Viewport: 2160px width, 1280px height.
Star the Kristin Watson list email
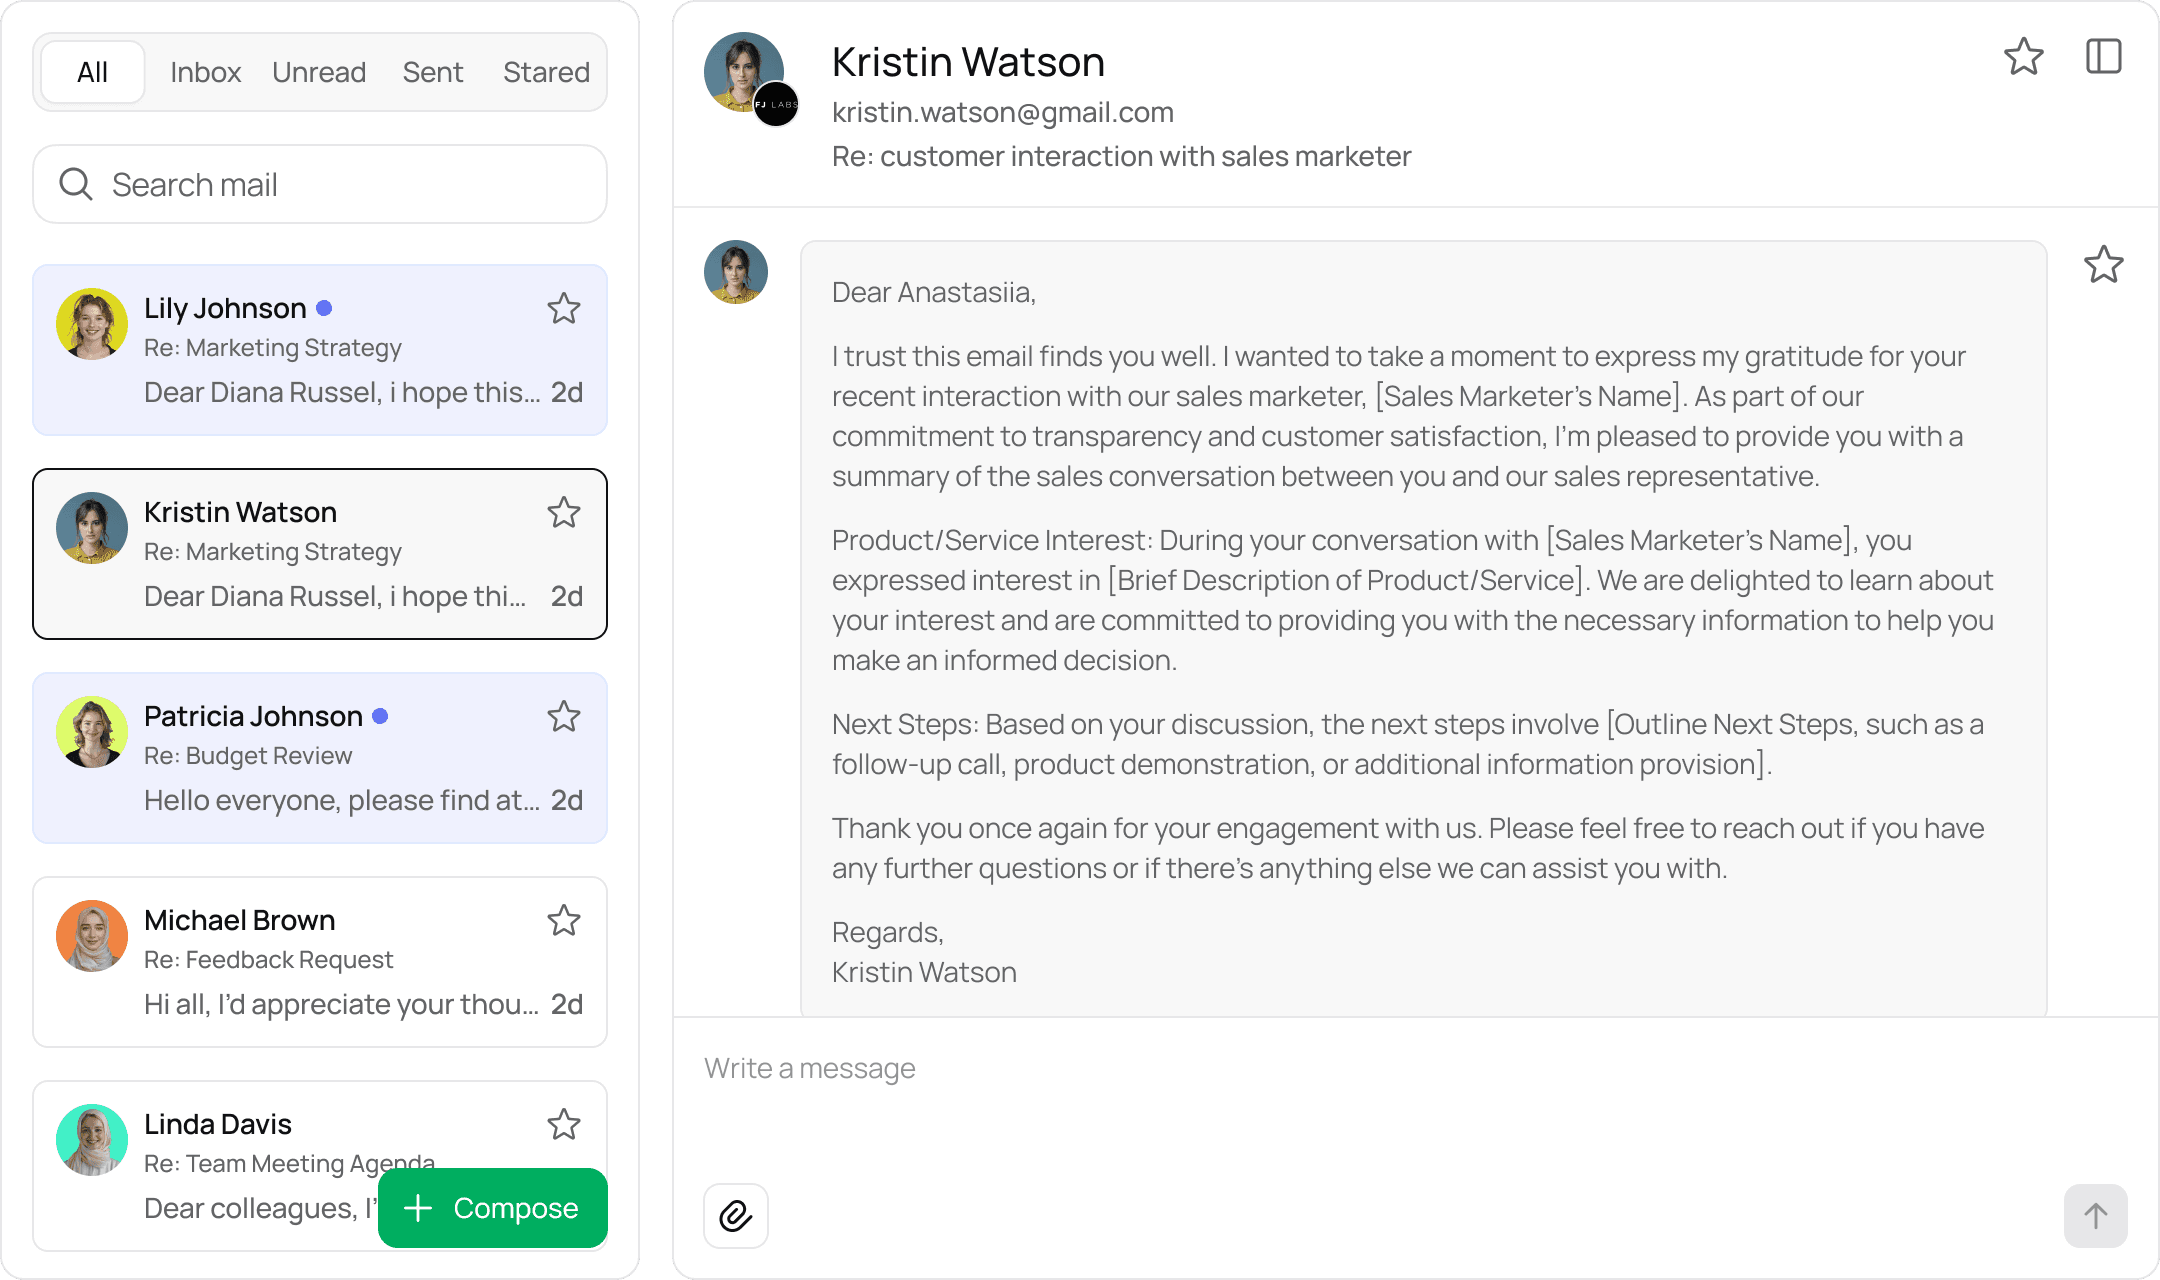tap(564, 512)
